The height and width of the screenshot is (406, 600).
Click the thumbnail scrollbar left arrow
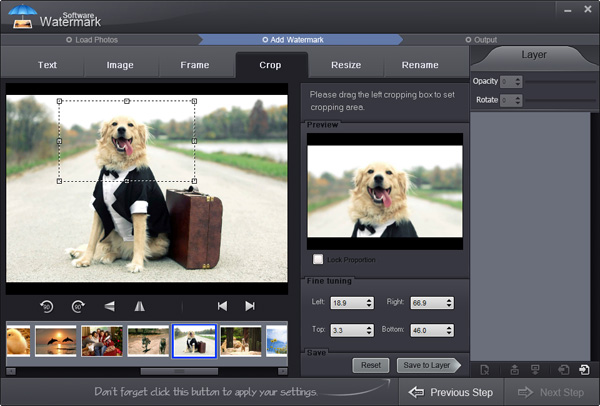pos(11,371)
